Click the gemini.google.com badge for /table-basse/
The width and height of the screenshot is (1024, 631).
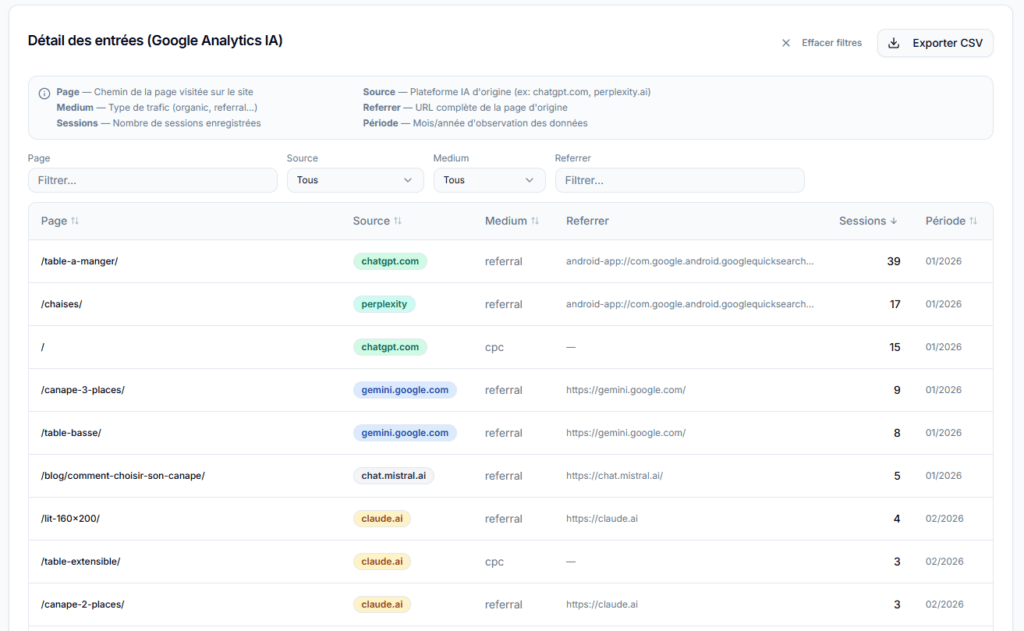[404, 433]
